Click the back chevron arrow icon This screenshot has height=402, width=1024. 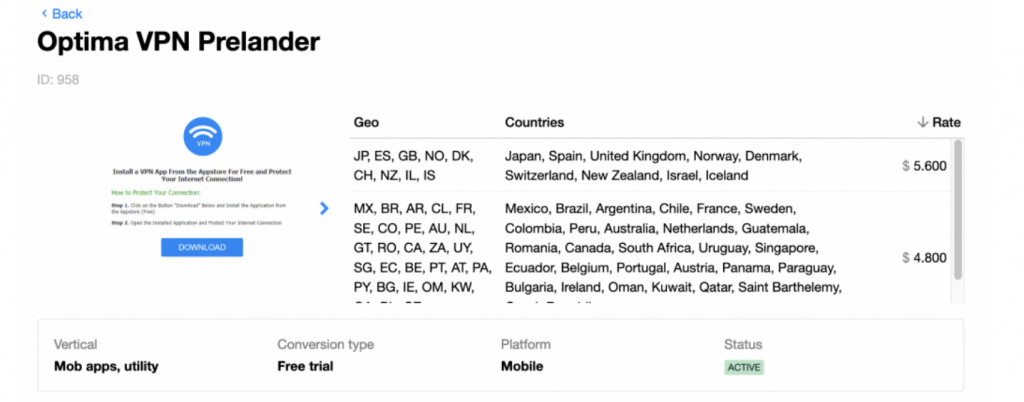point(44,14)
